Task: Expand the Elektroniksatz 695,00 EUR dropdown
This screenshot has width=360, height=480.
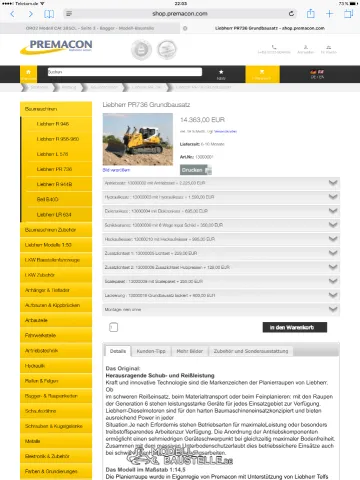Action: point(221,211)
